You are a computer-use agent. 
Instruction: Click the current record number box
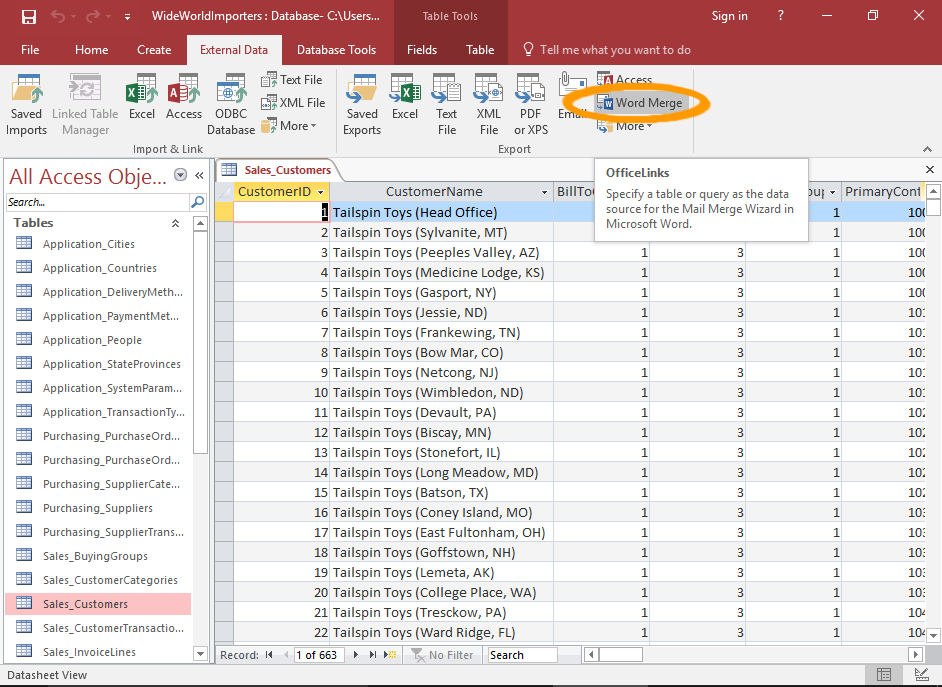318,655
